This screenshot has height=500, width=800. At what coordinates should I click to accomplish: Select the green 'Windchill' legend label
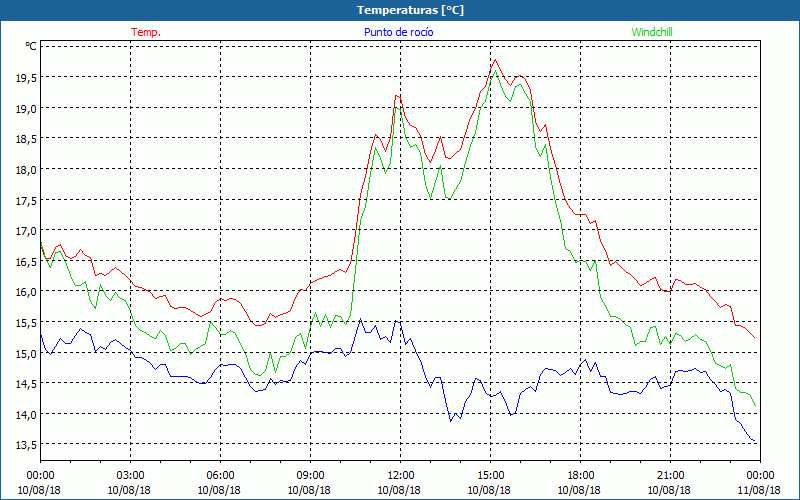(x=652, y=32)
